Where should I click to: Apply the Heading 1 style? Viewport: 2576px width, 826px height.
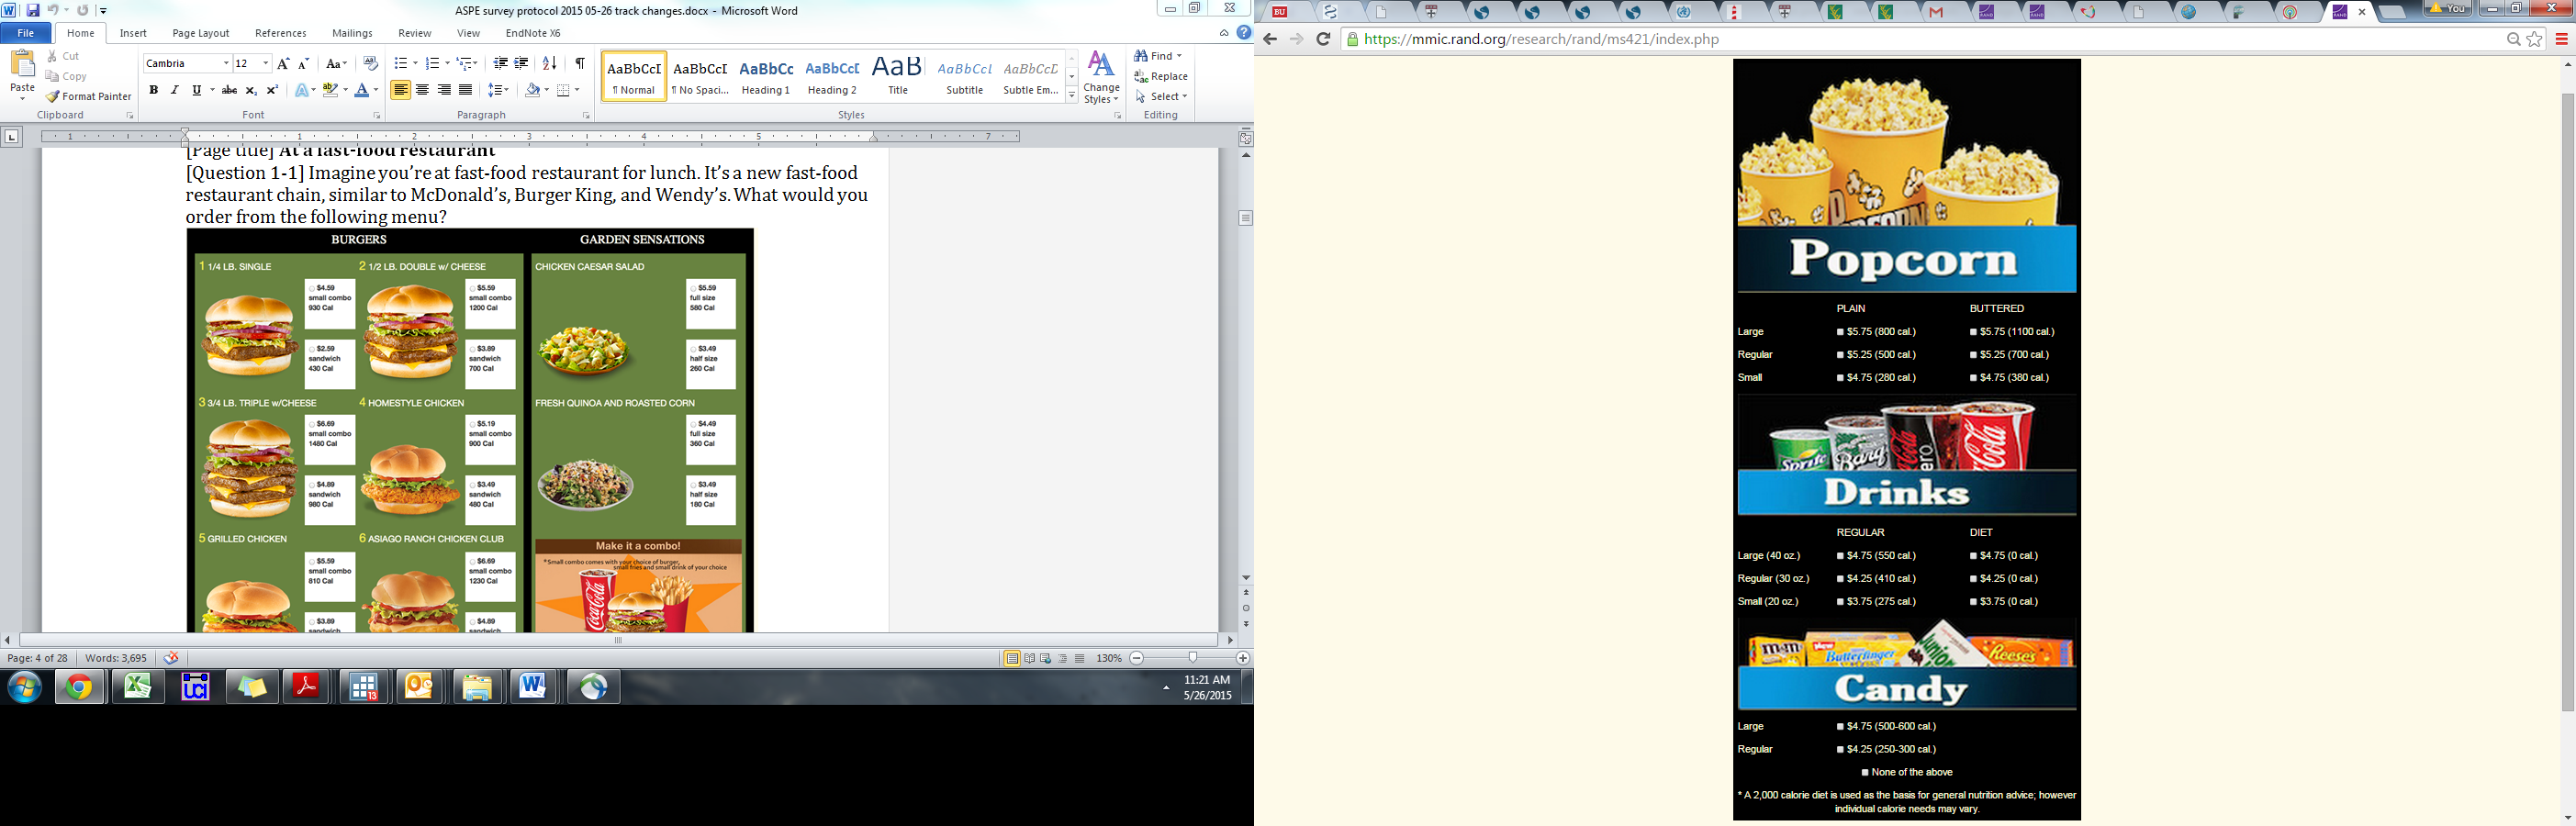point(766,76)
